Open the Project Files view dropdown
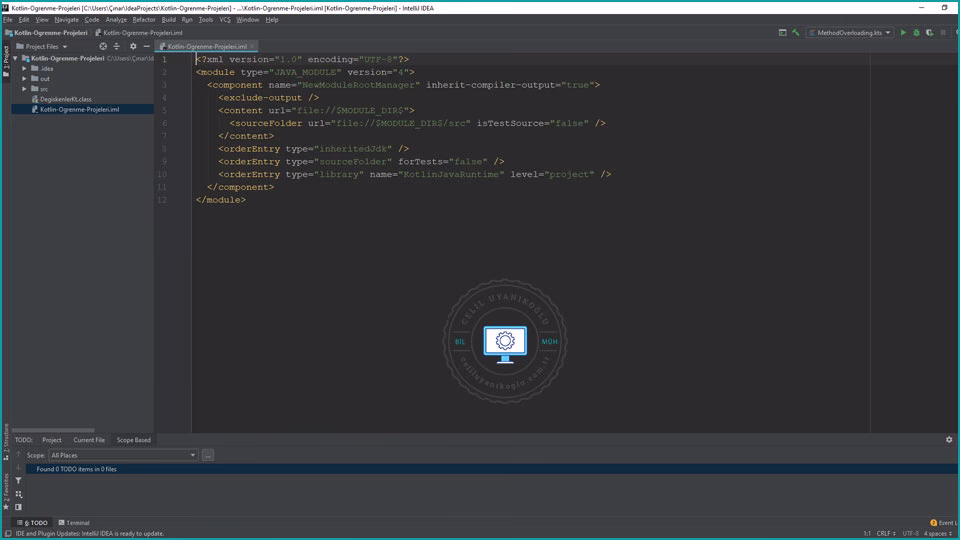The width and height of the screenshot is (960, 540). 42,47
